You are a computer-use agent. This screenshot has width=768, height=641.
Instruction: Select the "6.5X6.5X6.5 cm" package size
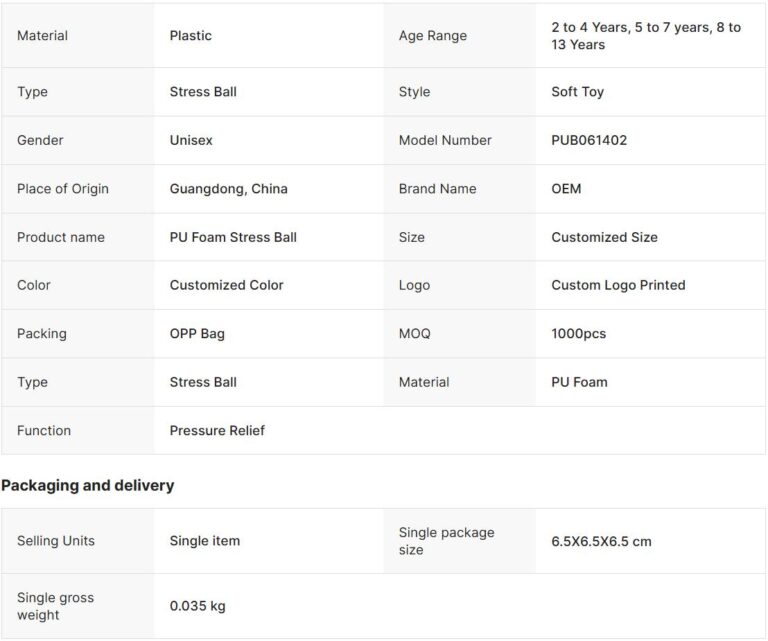pyautogui.click(x=601, y=541)
